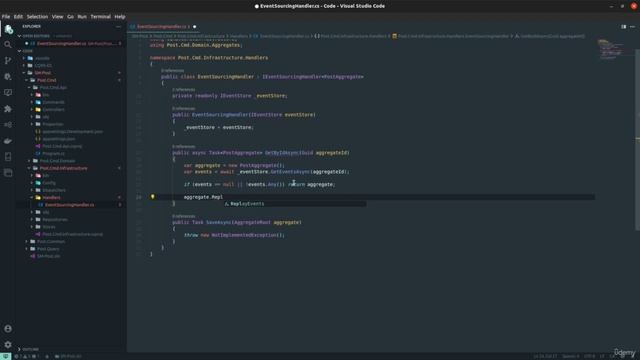Screen dimensions: 640x360
Task: Open Post.Cmd.Api.csproj file
Action: pos(62,146)
